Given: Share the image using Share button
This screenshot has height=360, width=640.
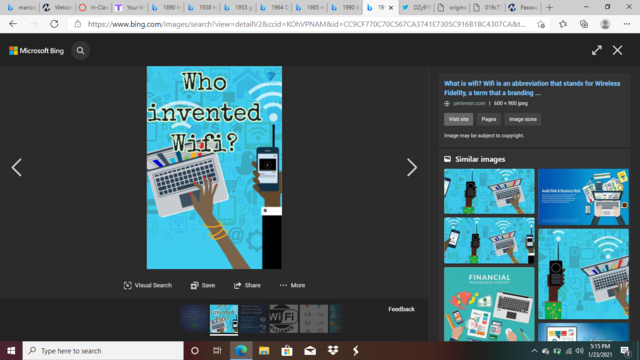Looking at the screenshot, I should tap(247, 285).
